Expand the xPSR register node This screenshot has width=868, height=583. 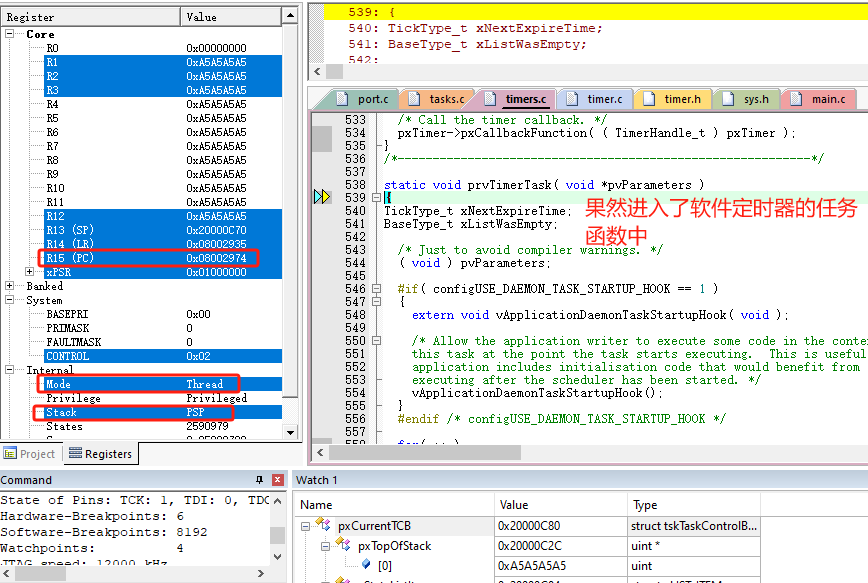coord(29,272)
